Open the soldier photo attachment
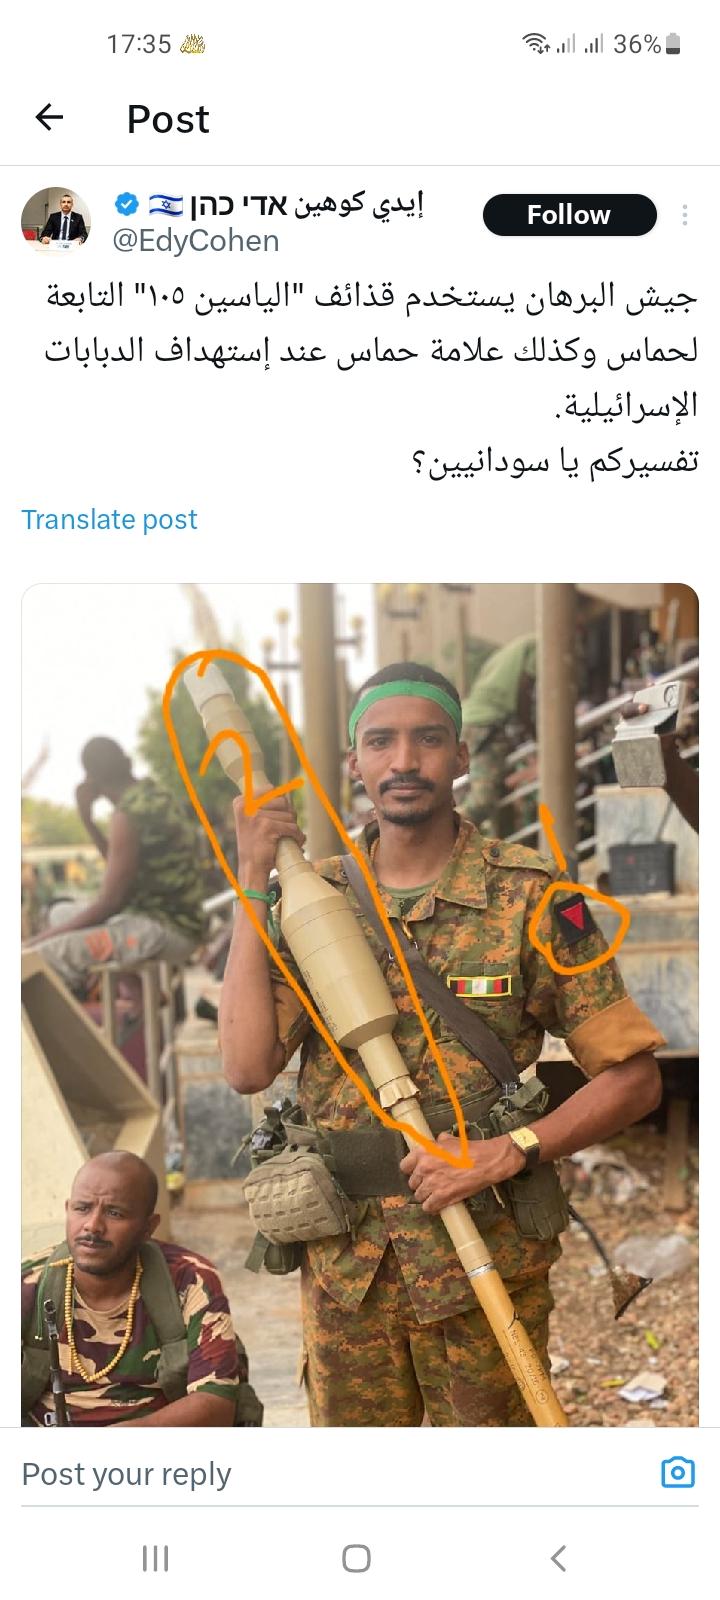720x1600 pixels. [360, 1004]
